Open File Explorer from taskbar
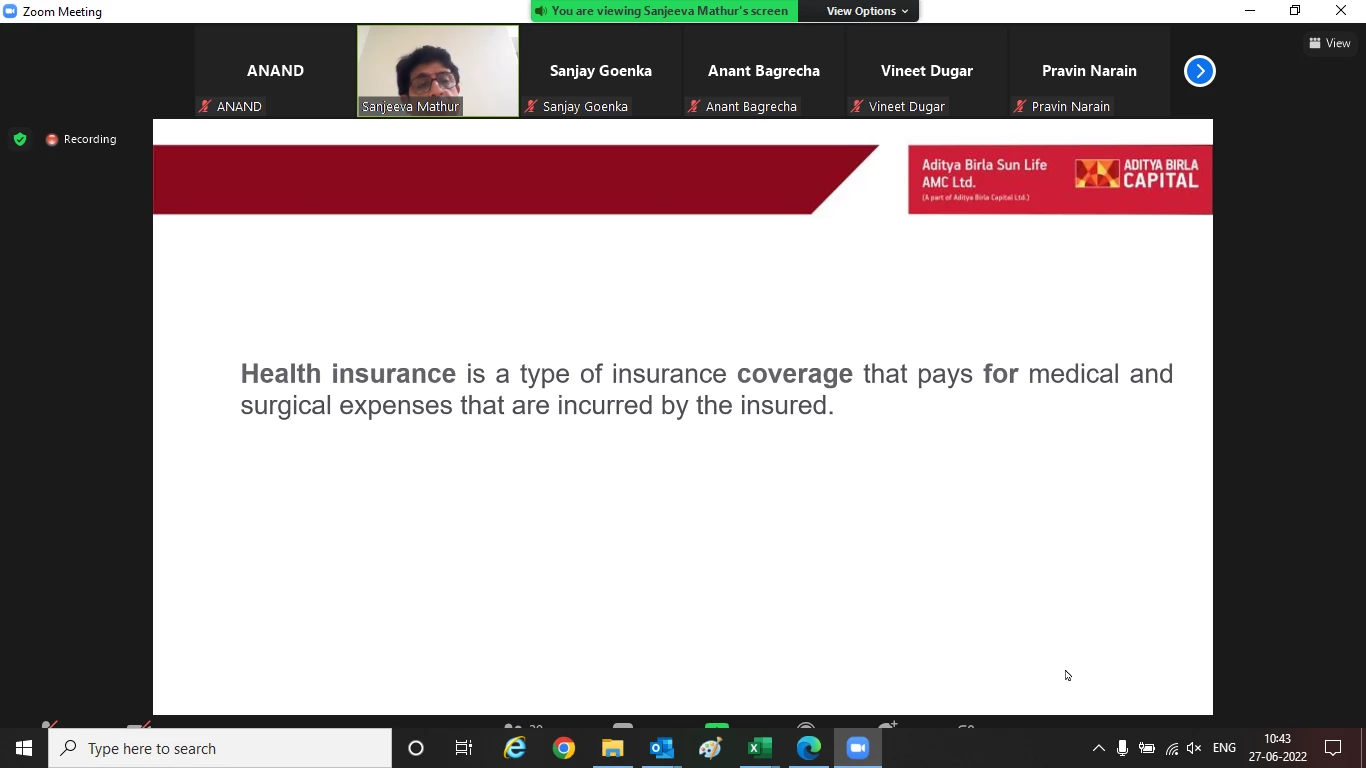 click(613, 748)
